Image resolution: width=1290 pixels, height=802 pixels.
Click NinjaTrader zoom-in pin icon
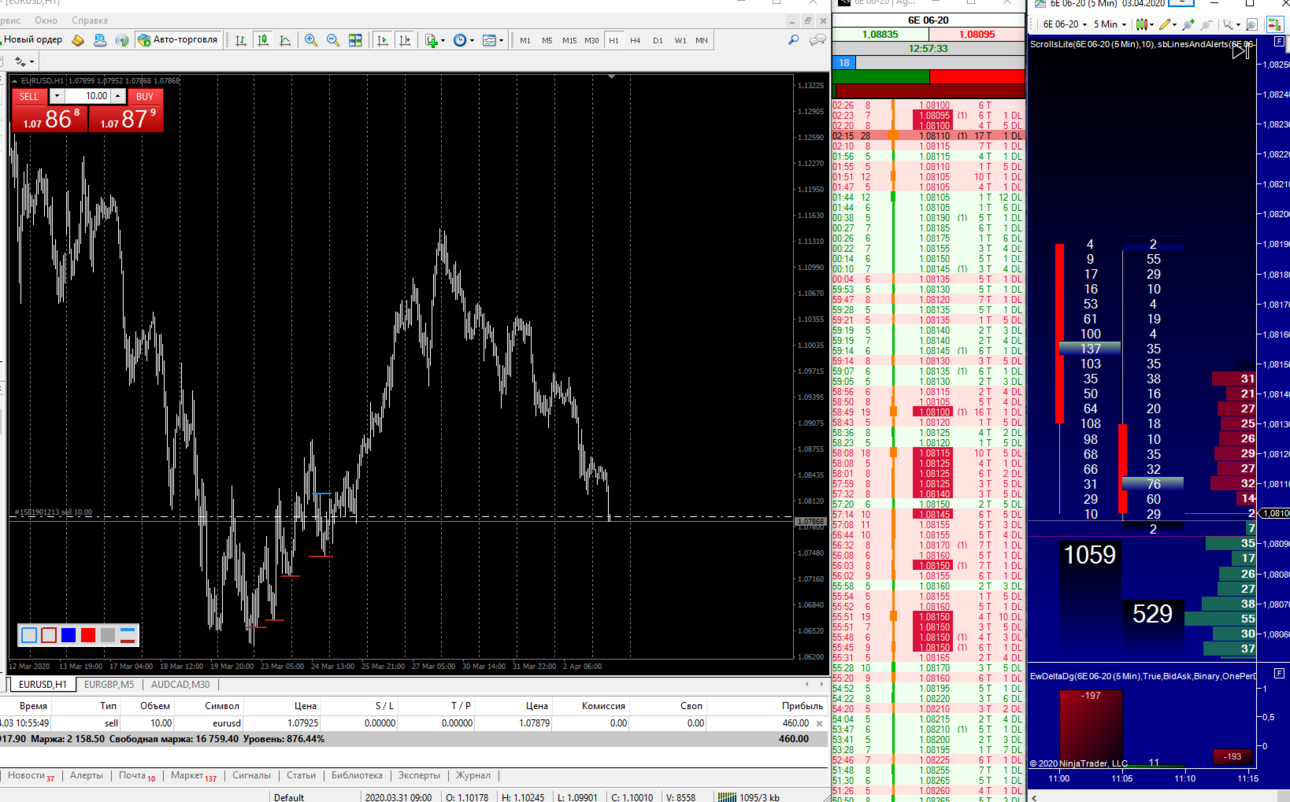point(1189,24)
